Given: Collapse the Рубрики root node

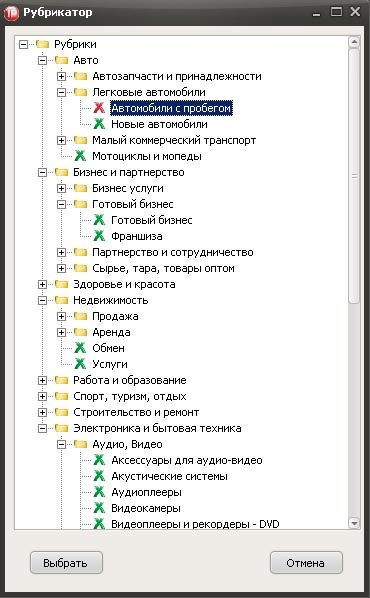Looking at the screenshot, I should [24, 44].
